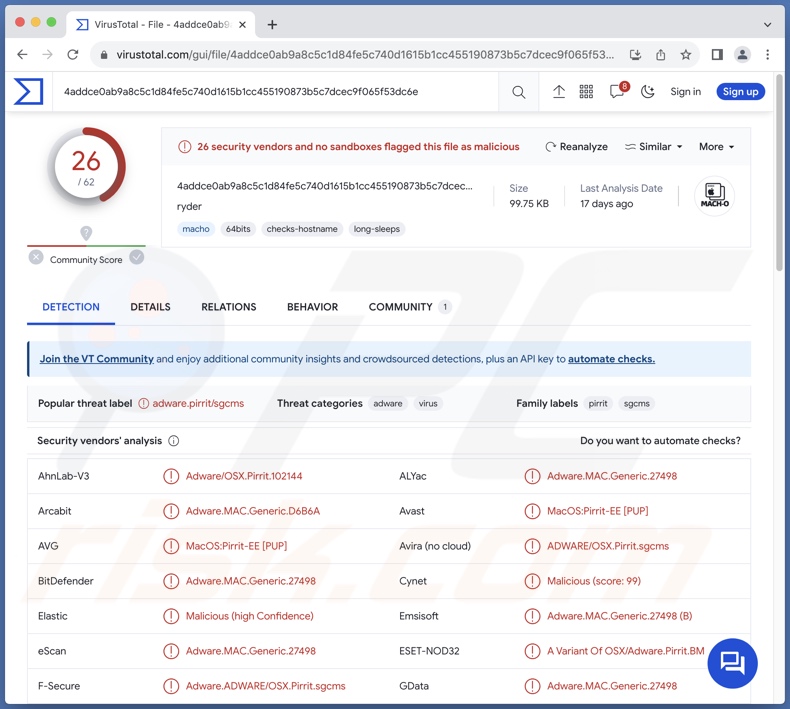The image size is (790, 709).
Task: Switch to the DETAILS tab
Action: (x=150, y=307)
